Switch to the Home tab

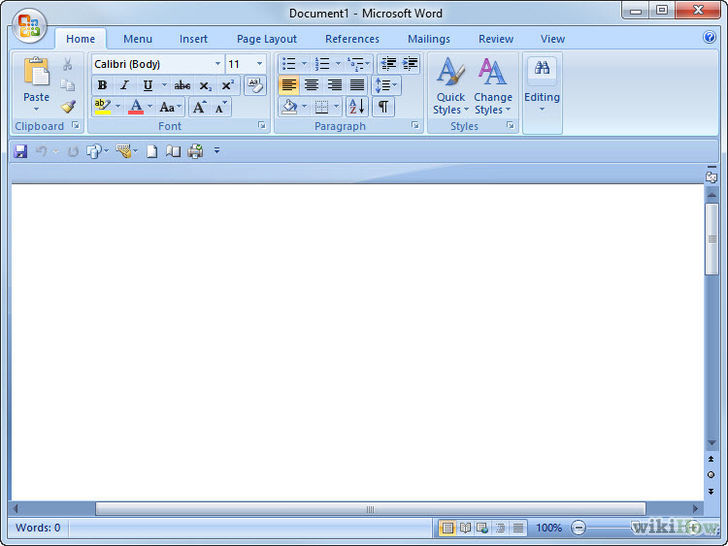[x=80, y=39]
